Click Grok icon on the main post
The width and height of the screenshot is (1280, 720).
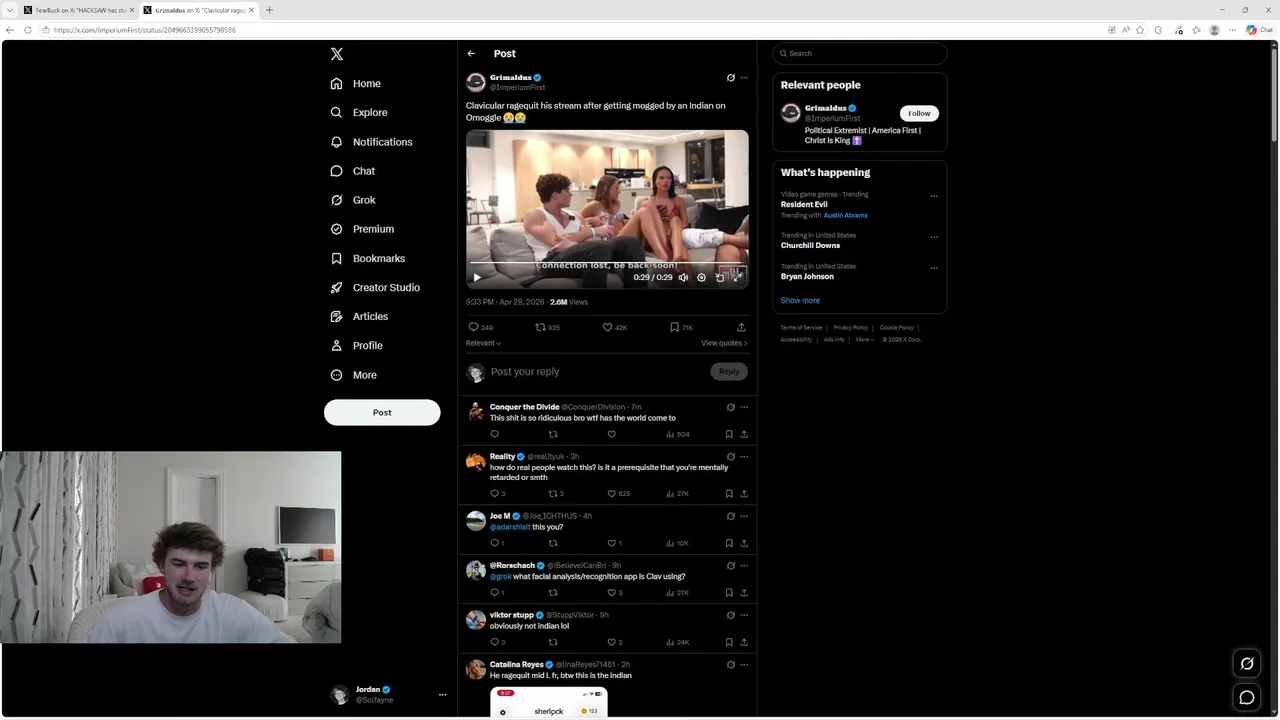730,78
